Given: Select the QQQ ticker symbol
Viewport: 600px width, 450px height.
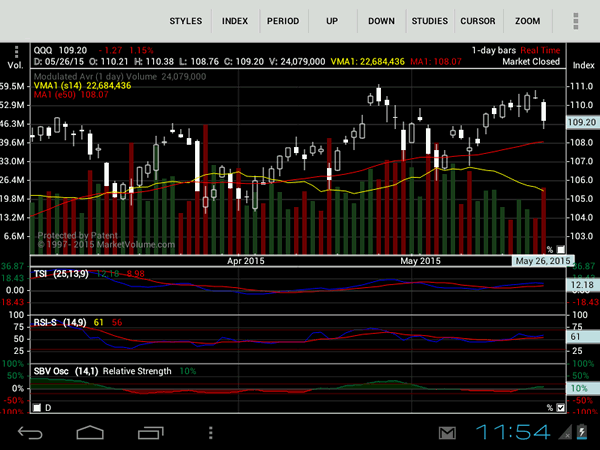Looking at the screenshot, I should click(44, 51).
